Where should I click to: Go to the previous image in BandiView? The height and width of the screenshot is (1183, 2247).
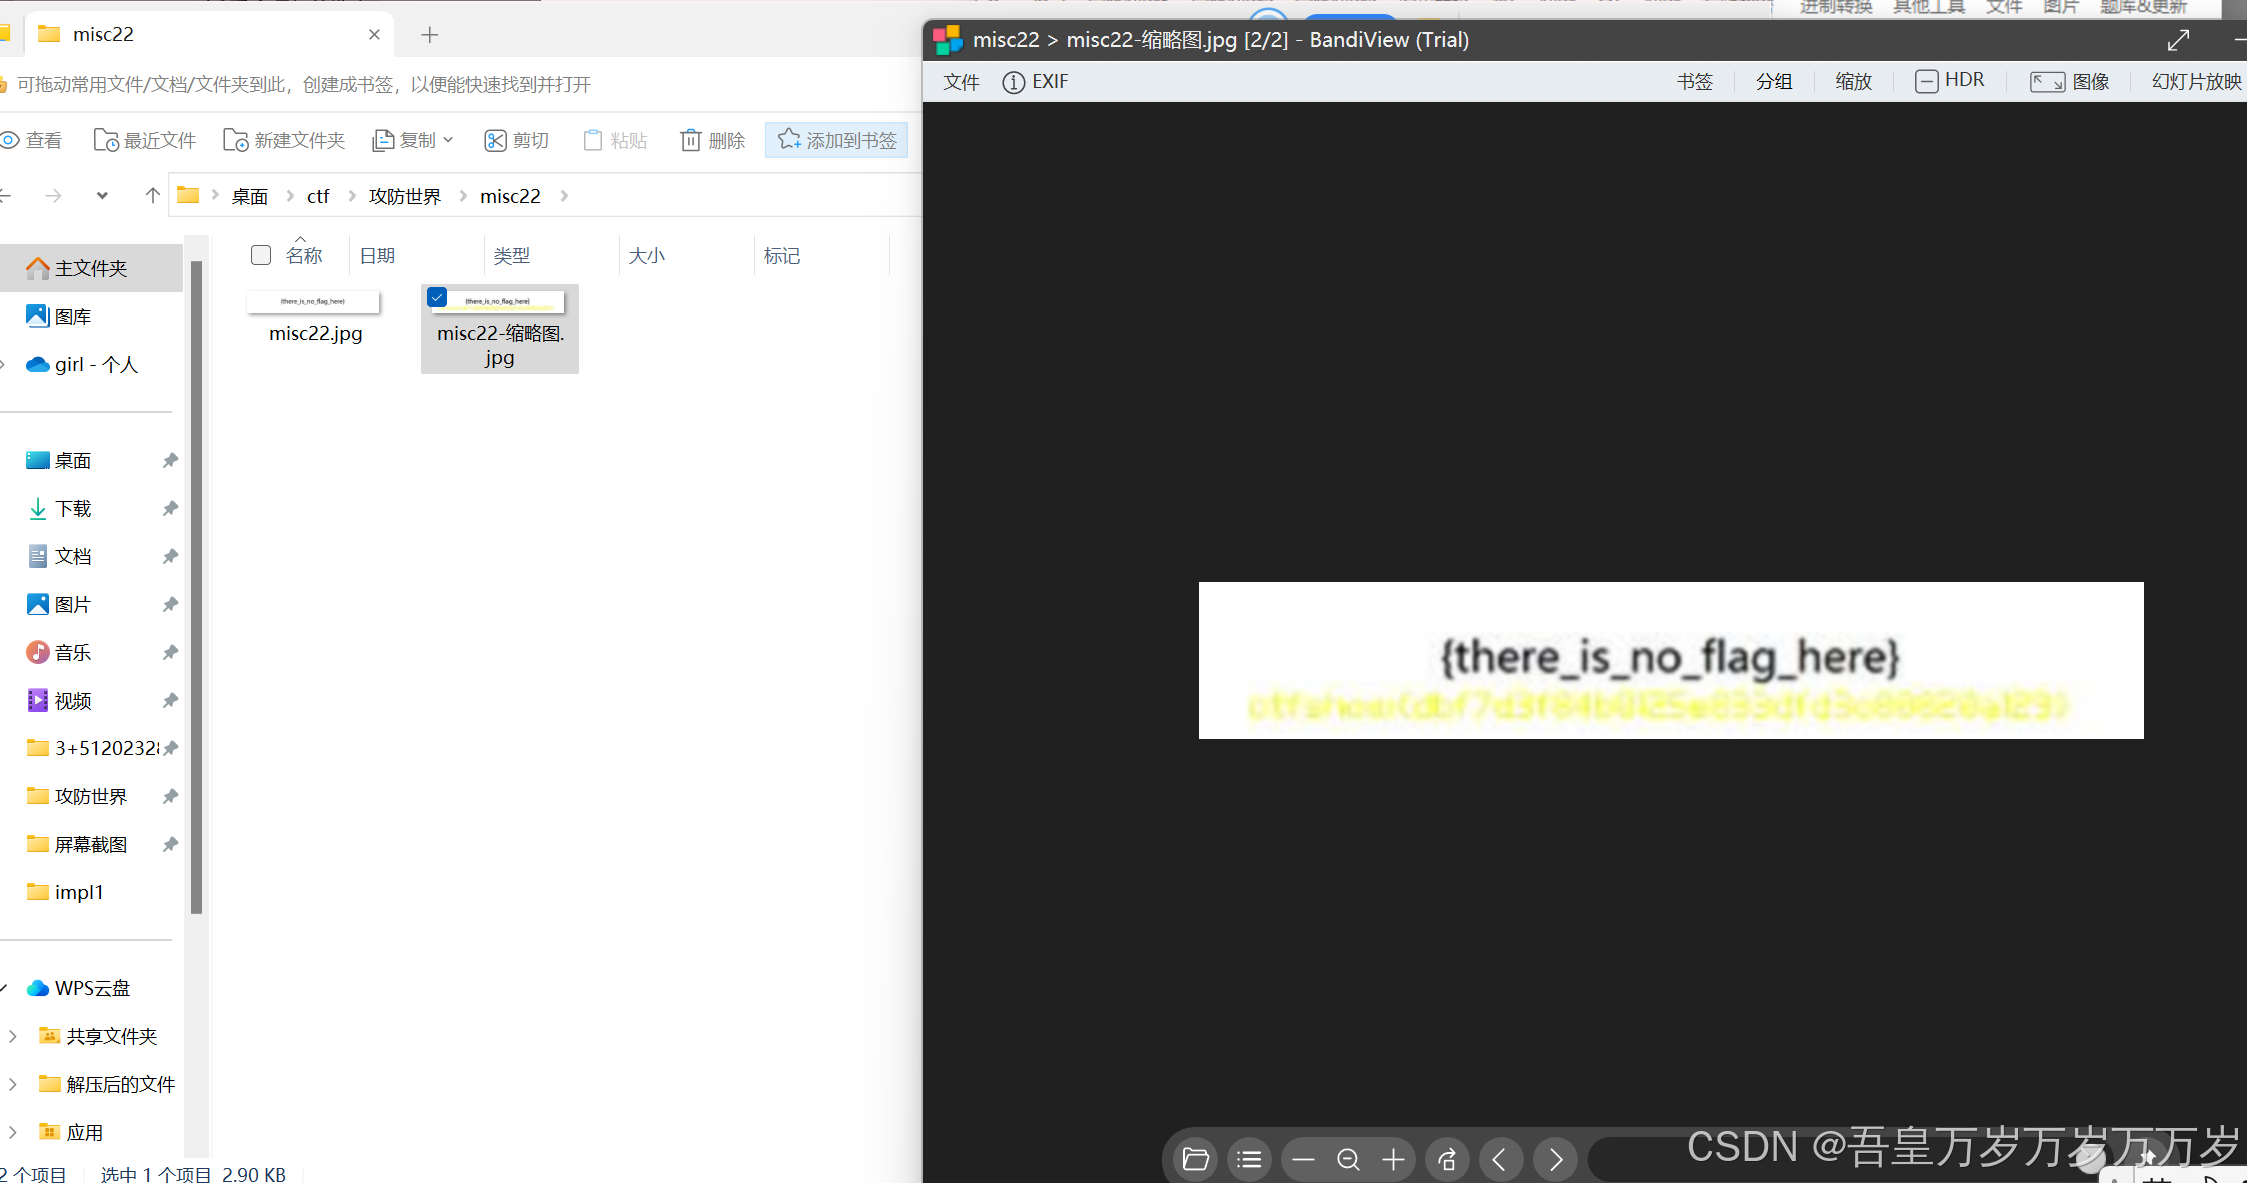tap(1500, 1158)
